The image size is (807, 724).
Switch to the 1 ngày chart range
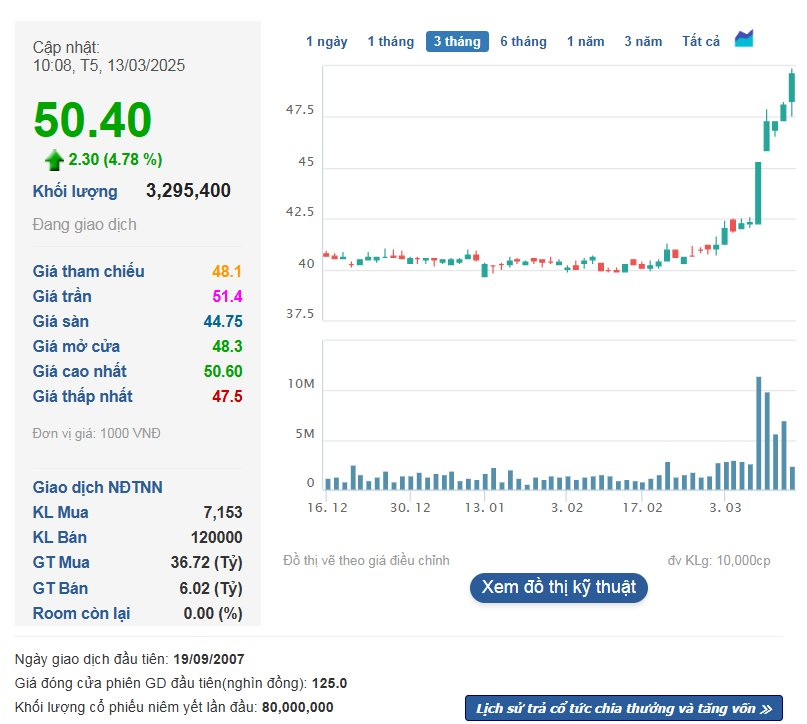pos(326,41)
